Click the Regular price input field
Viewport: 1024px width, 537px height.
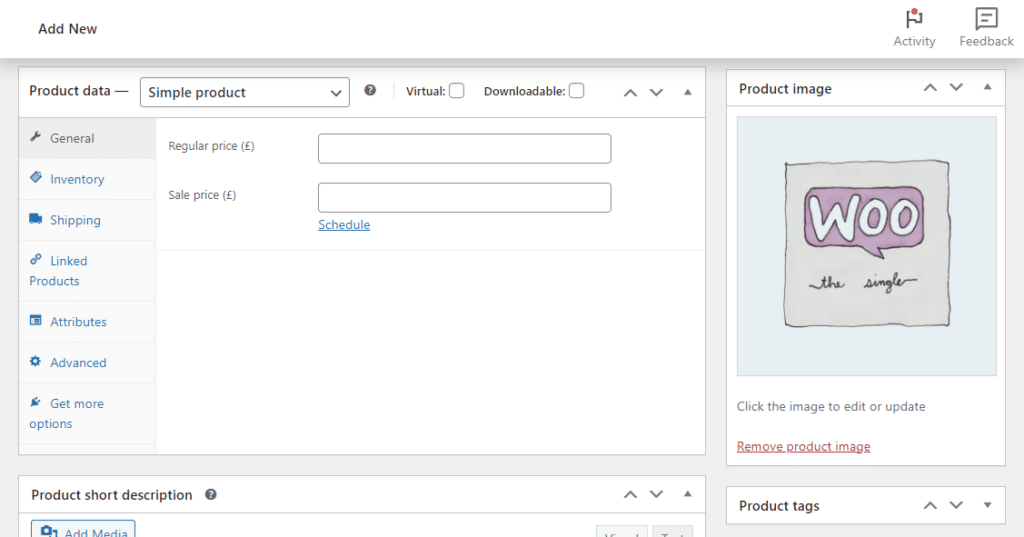pyautogui.click(x=464, y=148)
